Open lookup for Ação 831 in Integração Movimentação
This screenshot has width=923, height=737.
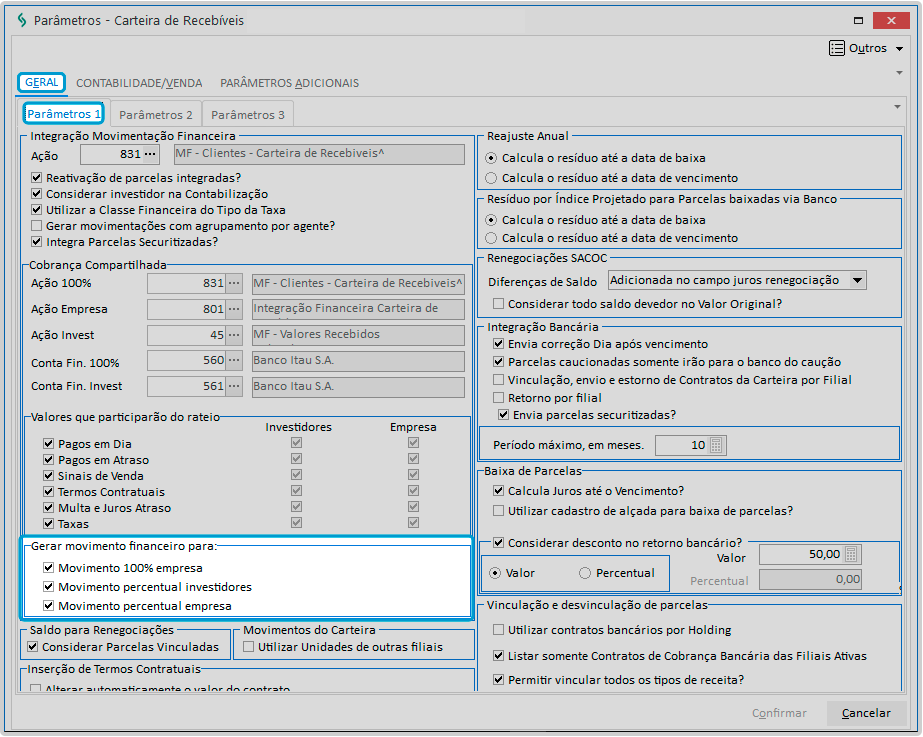[151, 154]
